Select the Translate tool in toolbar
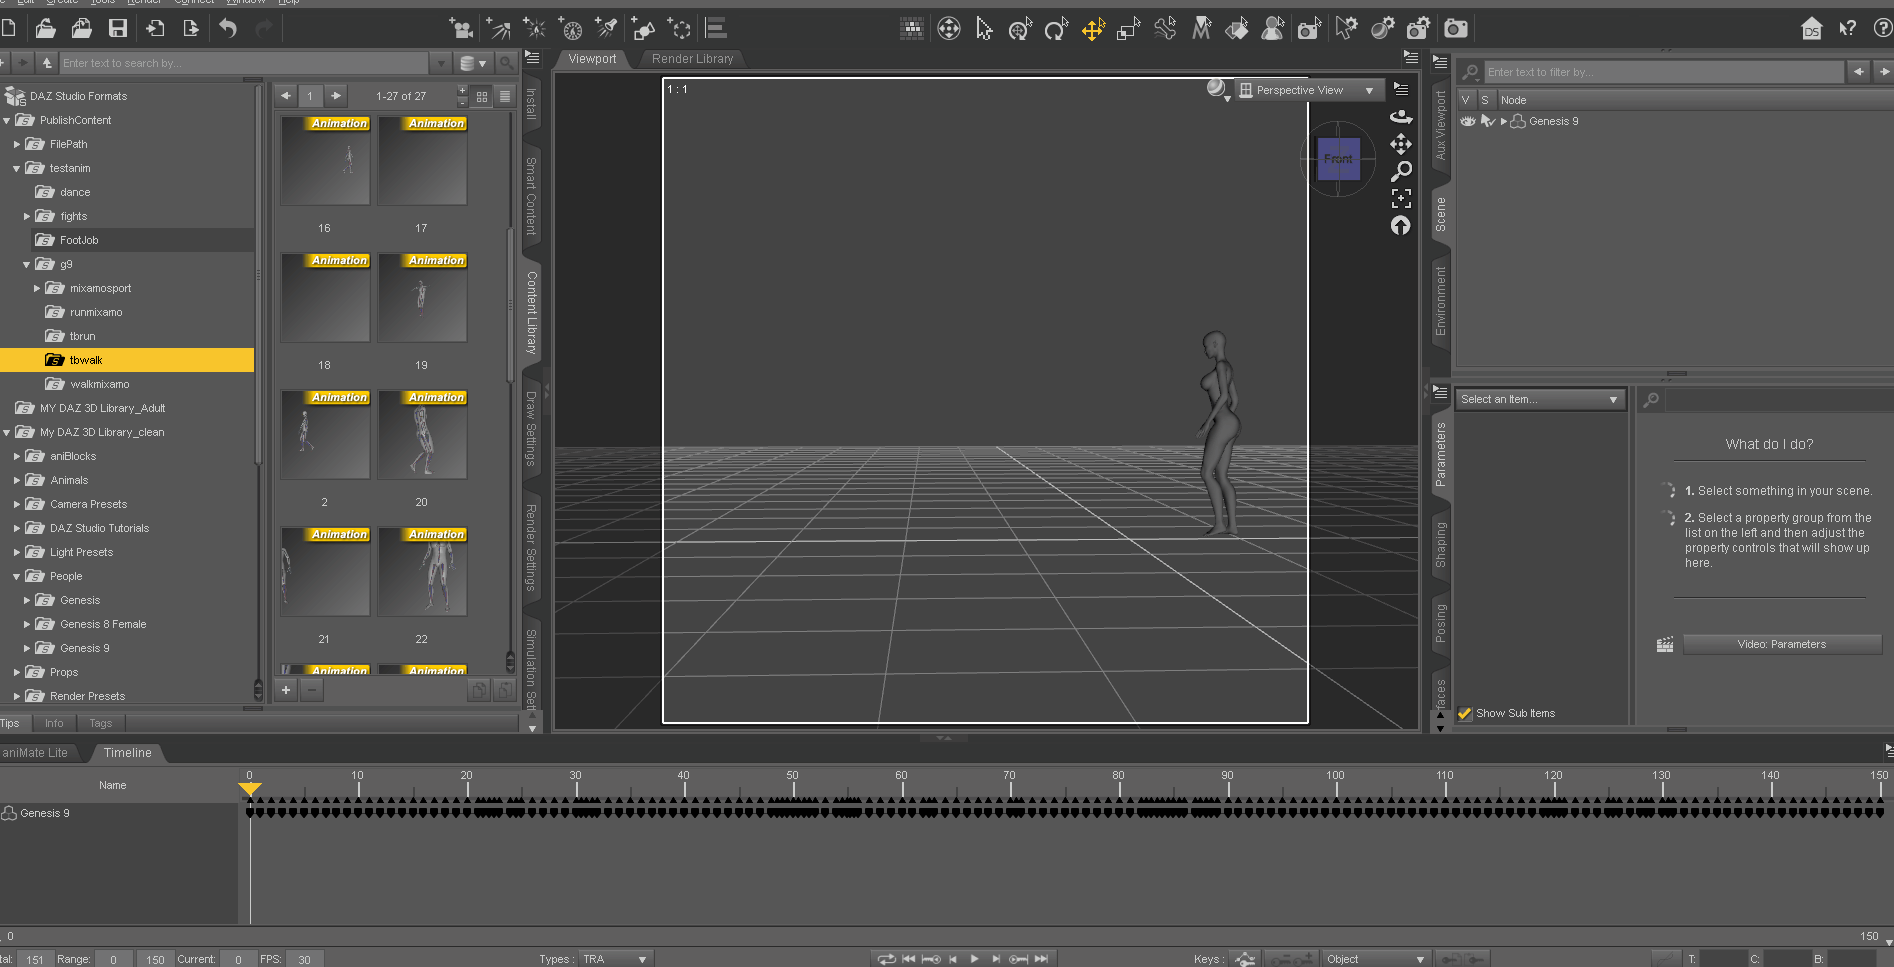The height and width of the screenshot is (967, 1894). pos(1092,30)
